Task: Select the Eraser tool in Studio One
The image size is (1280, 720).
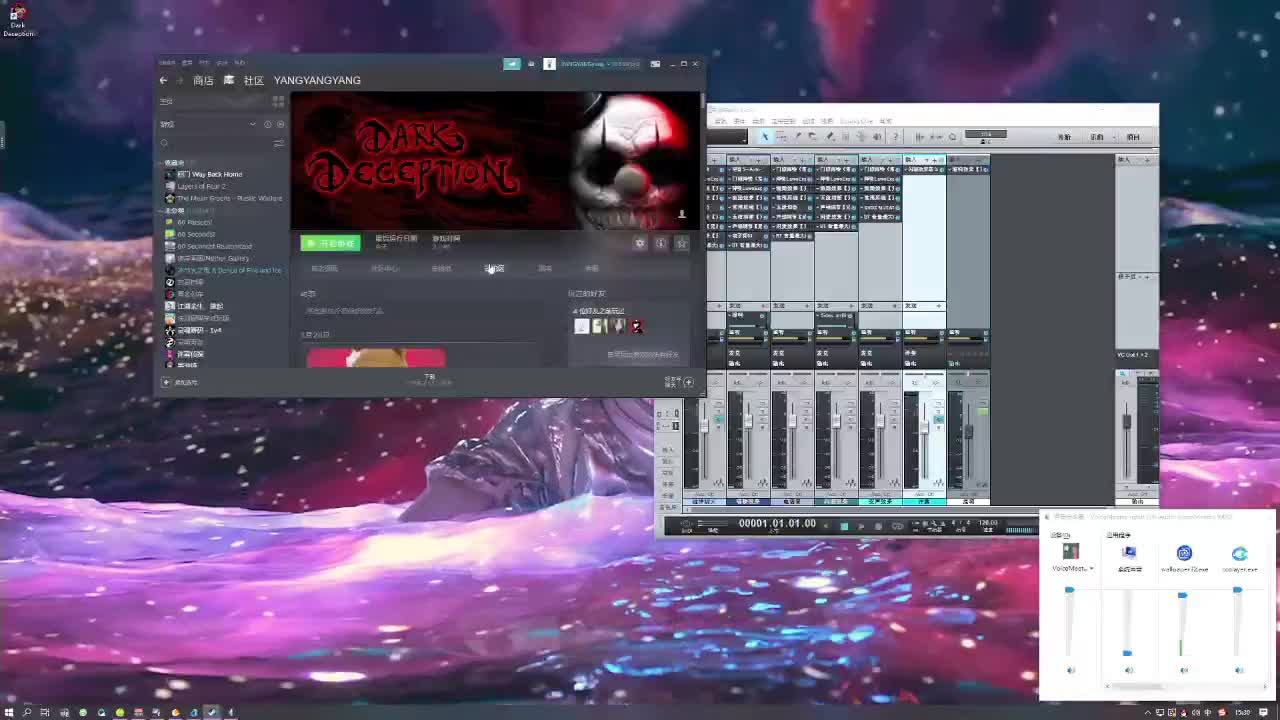Action: tap(813, 137)
